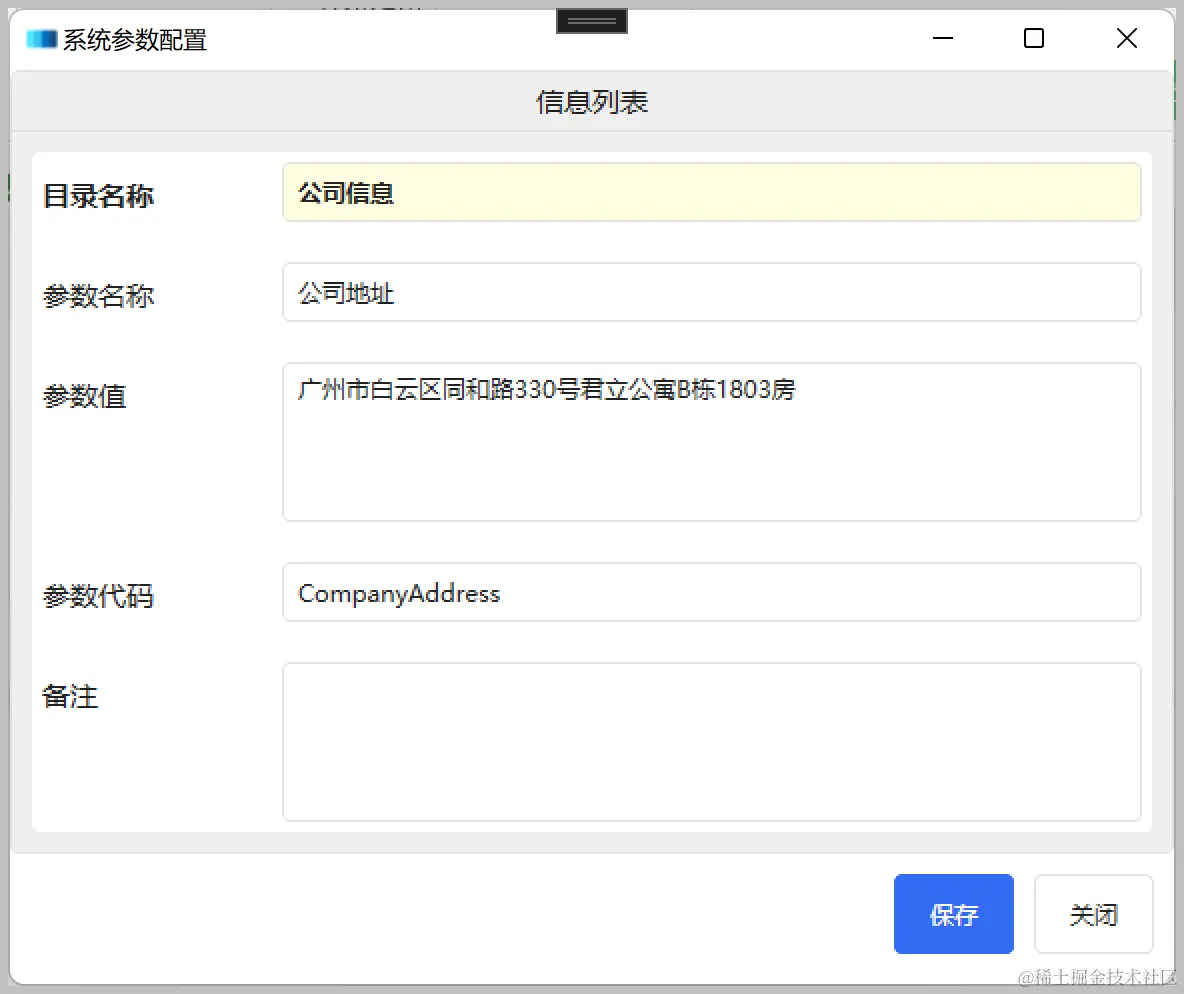
Task: Click the app icon in the title bar
Action: (42, 39)
